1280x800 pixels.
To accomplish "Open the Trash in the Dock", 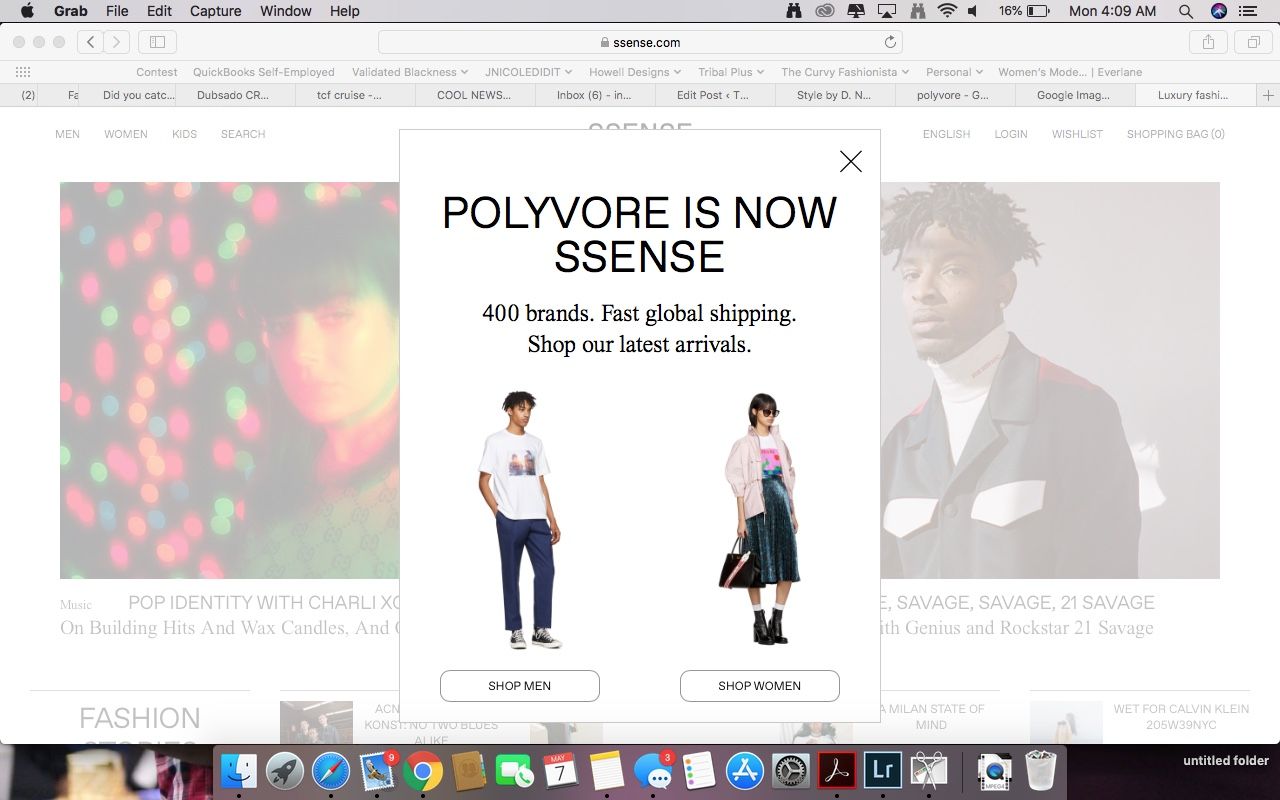I will pos(1041,771).
